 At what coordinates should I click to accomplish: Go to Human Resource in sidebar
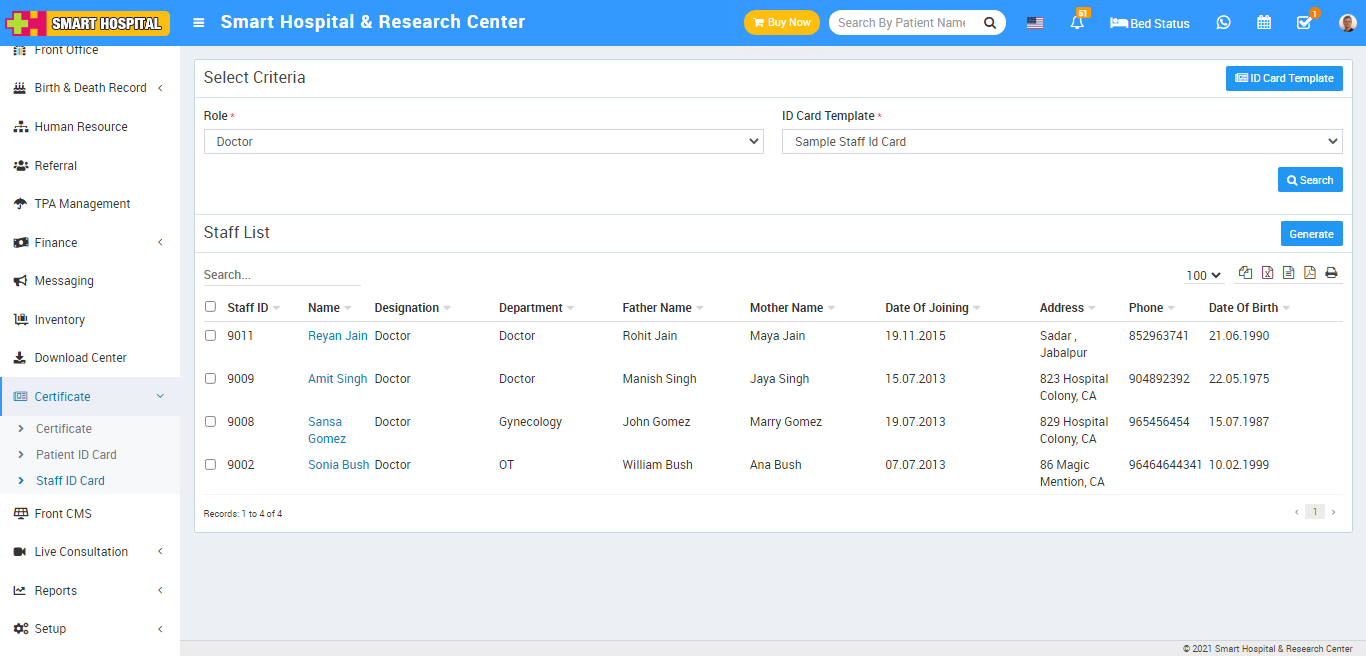coord(81,127)
